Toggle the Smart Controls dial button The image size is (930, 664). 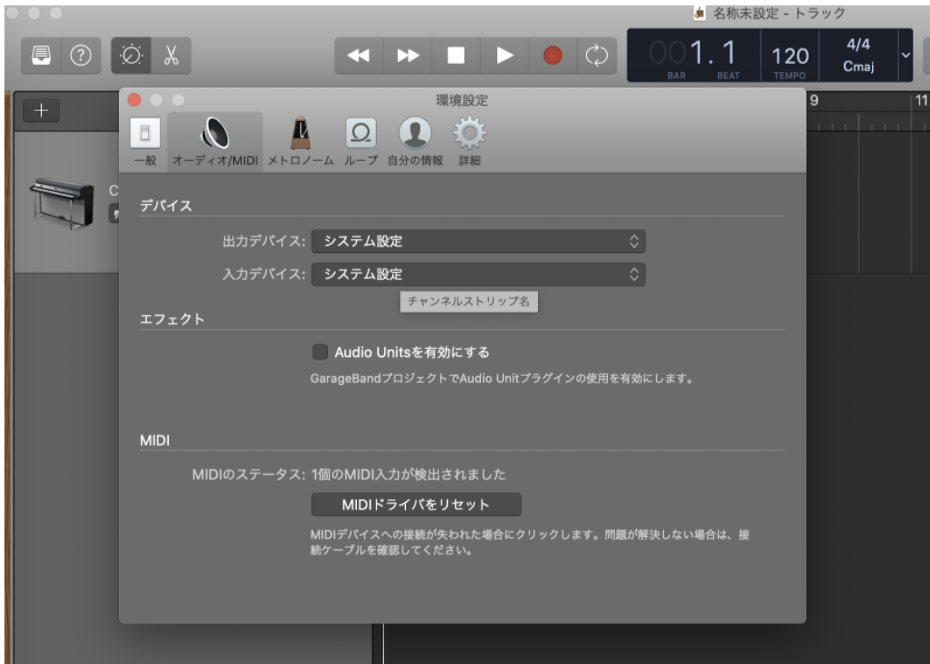[x=131, y=56]
